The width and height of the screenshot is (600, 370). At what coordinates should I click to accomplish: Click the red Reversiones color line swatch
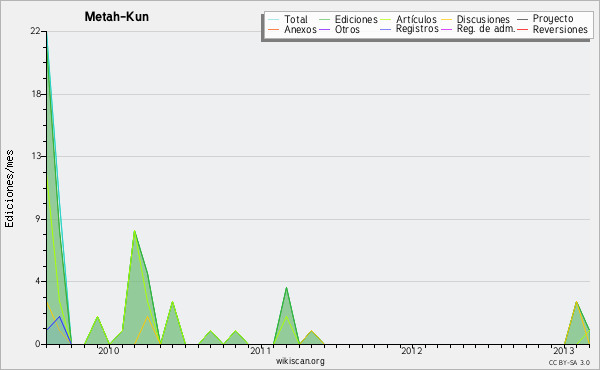tap(522, 29)
